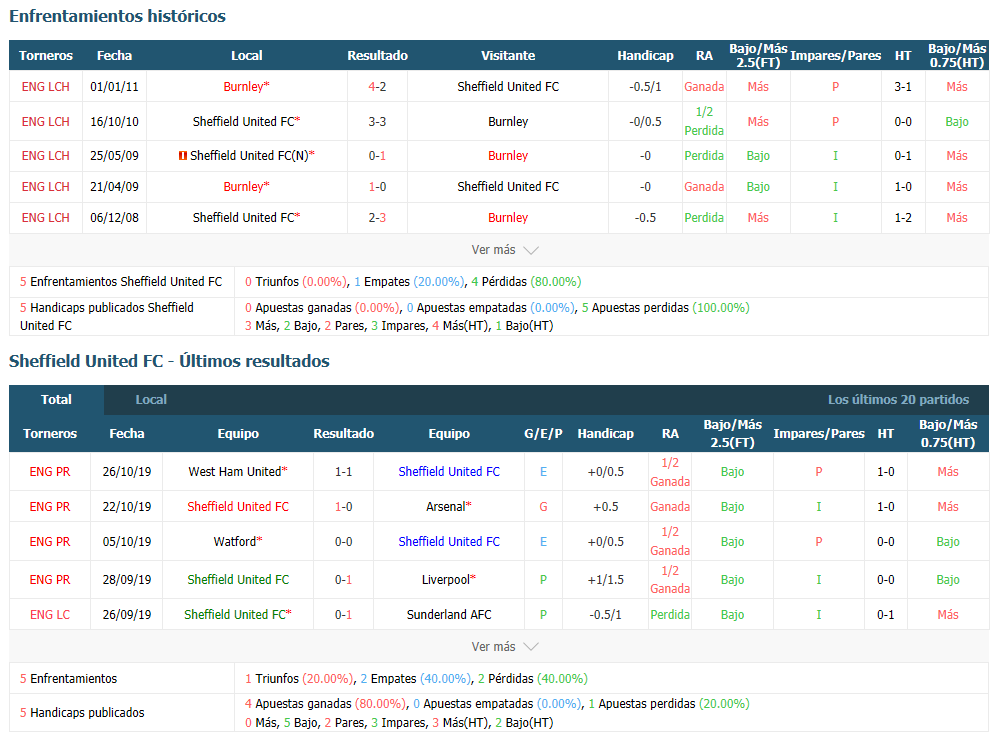
Task: Click the 0-0 result against Watford
Action: tap(344, 542)
